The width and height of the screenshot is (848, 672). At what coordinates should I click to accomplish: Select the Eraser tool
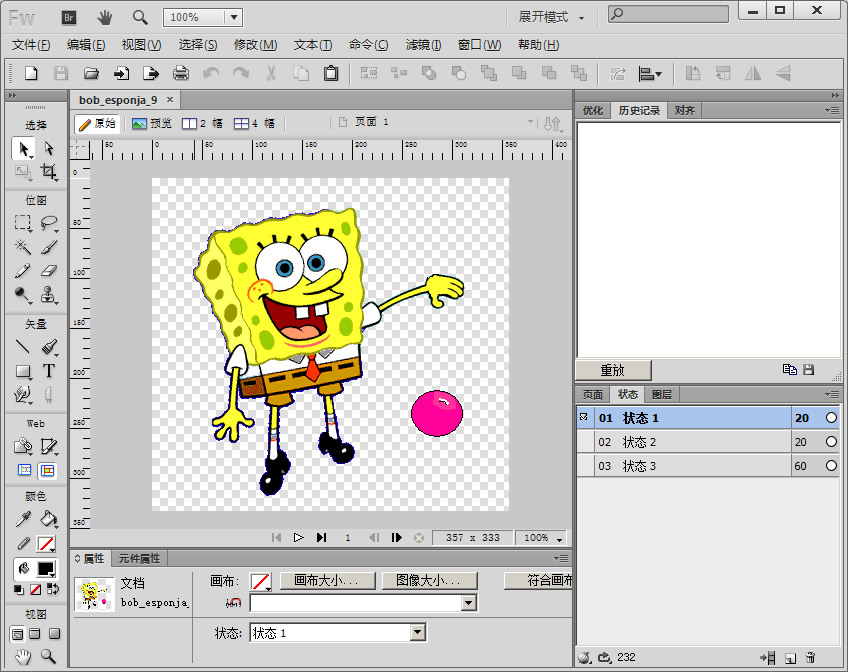tap(49, 270)
